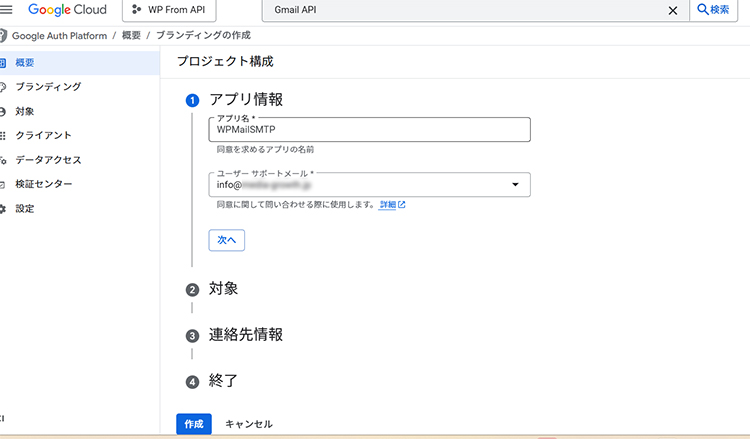
Task: Clear the Gmail API search text
Action: tap(672, 10)
